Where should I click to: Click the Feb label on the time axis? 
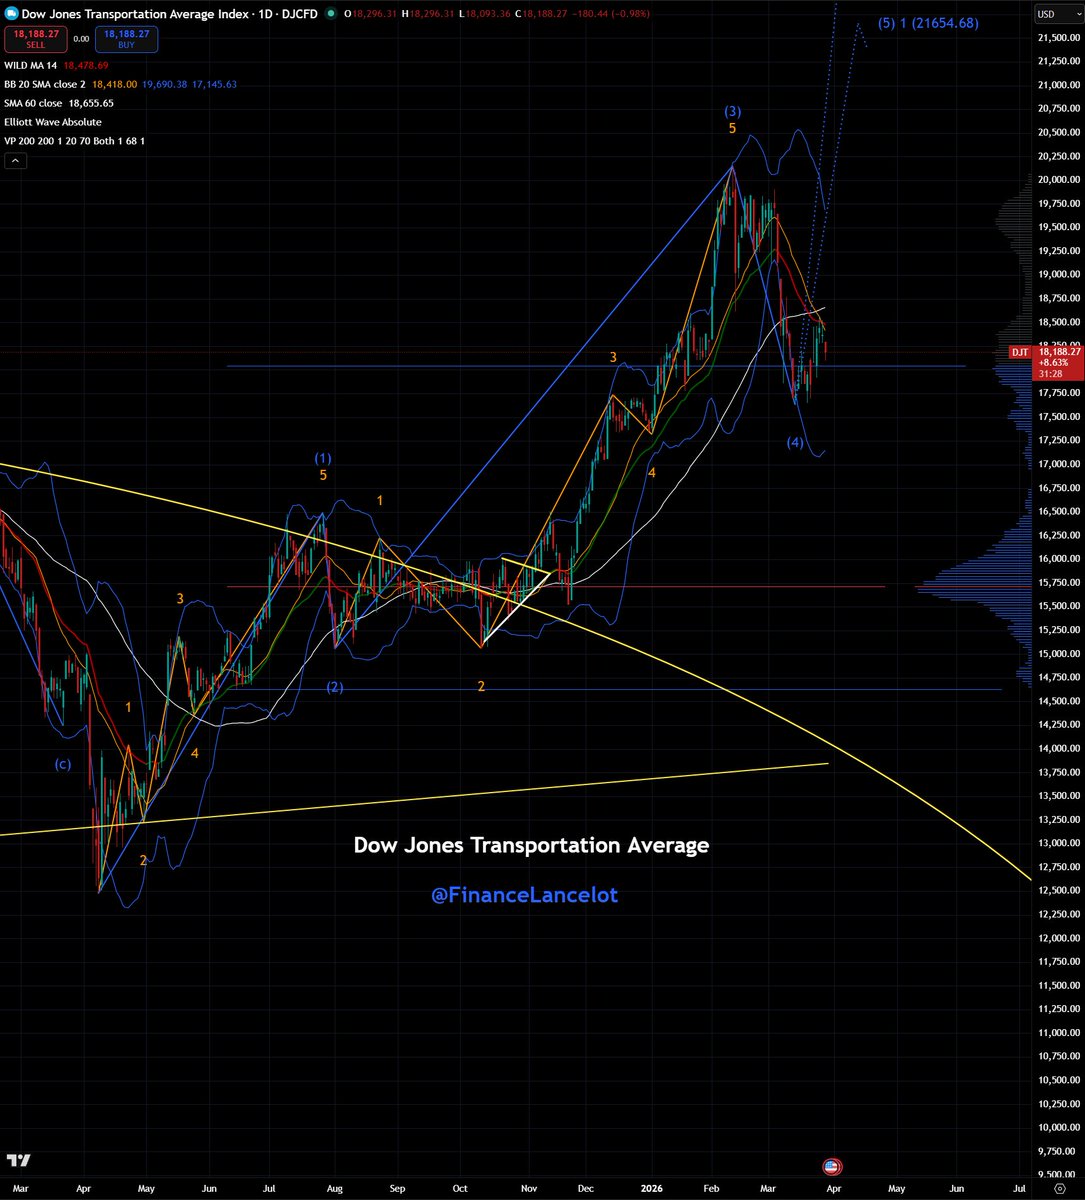click(711, 1188)
